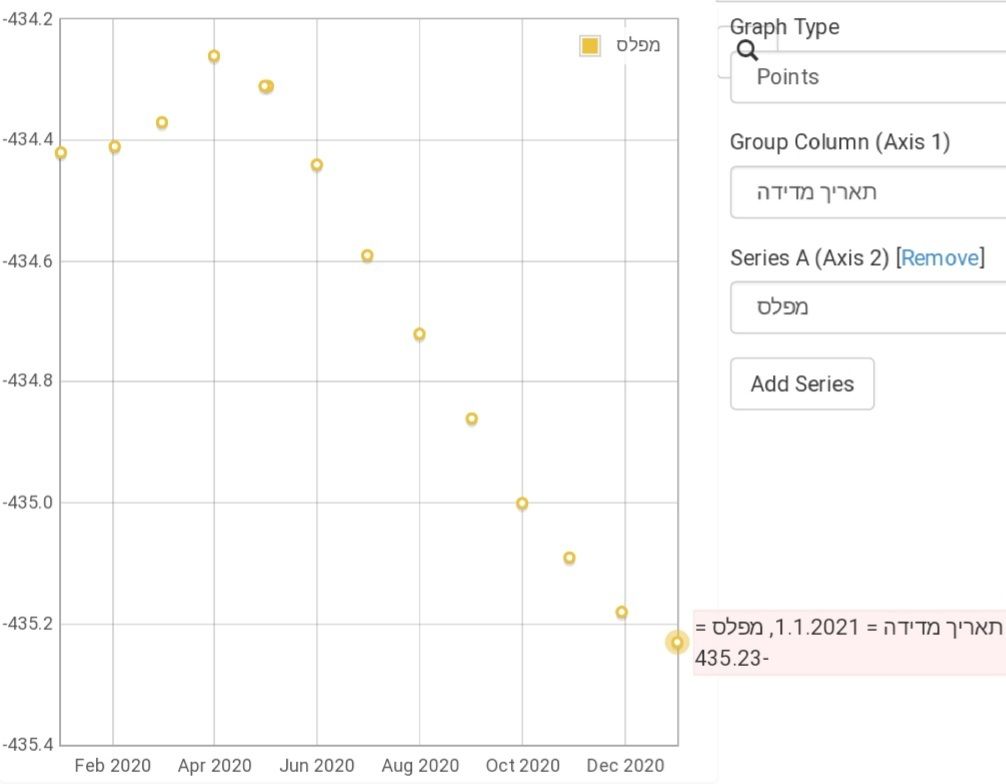The image size is (1006, 784).
Task: Click the magnifying glass zoom icon
Action: 747,50
